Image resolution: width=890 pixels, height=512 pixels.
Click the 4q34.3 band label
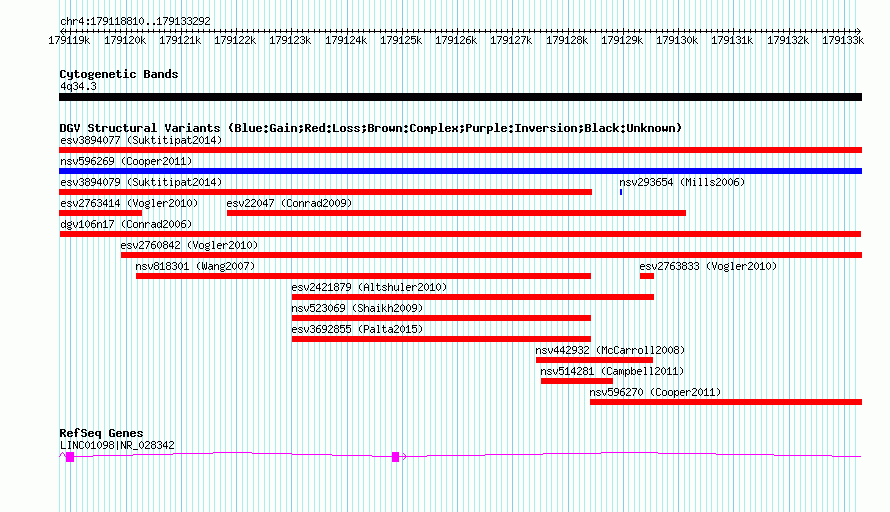point(78,86)
